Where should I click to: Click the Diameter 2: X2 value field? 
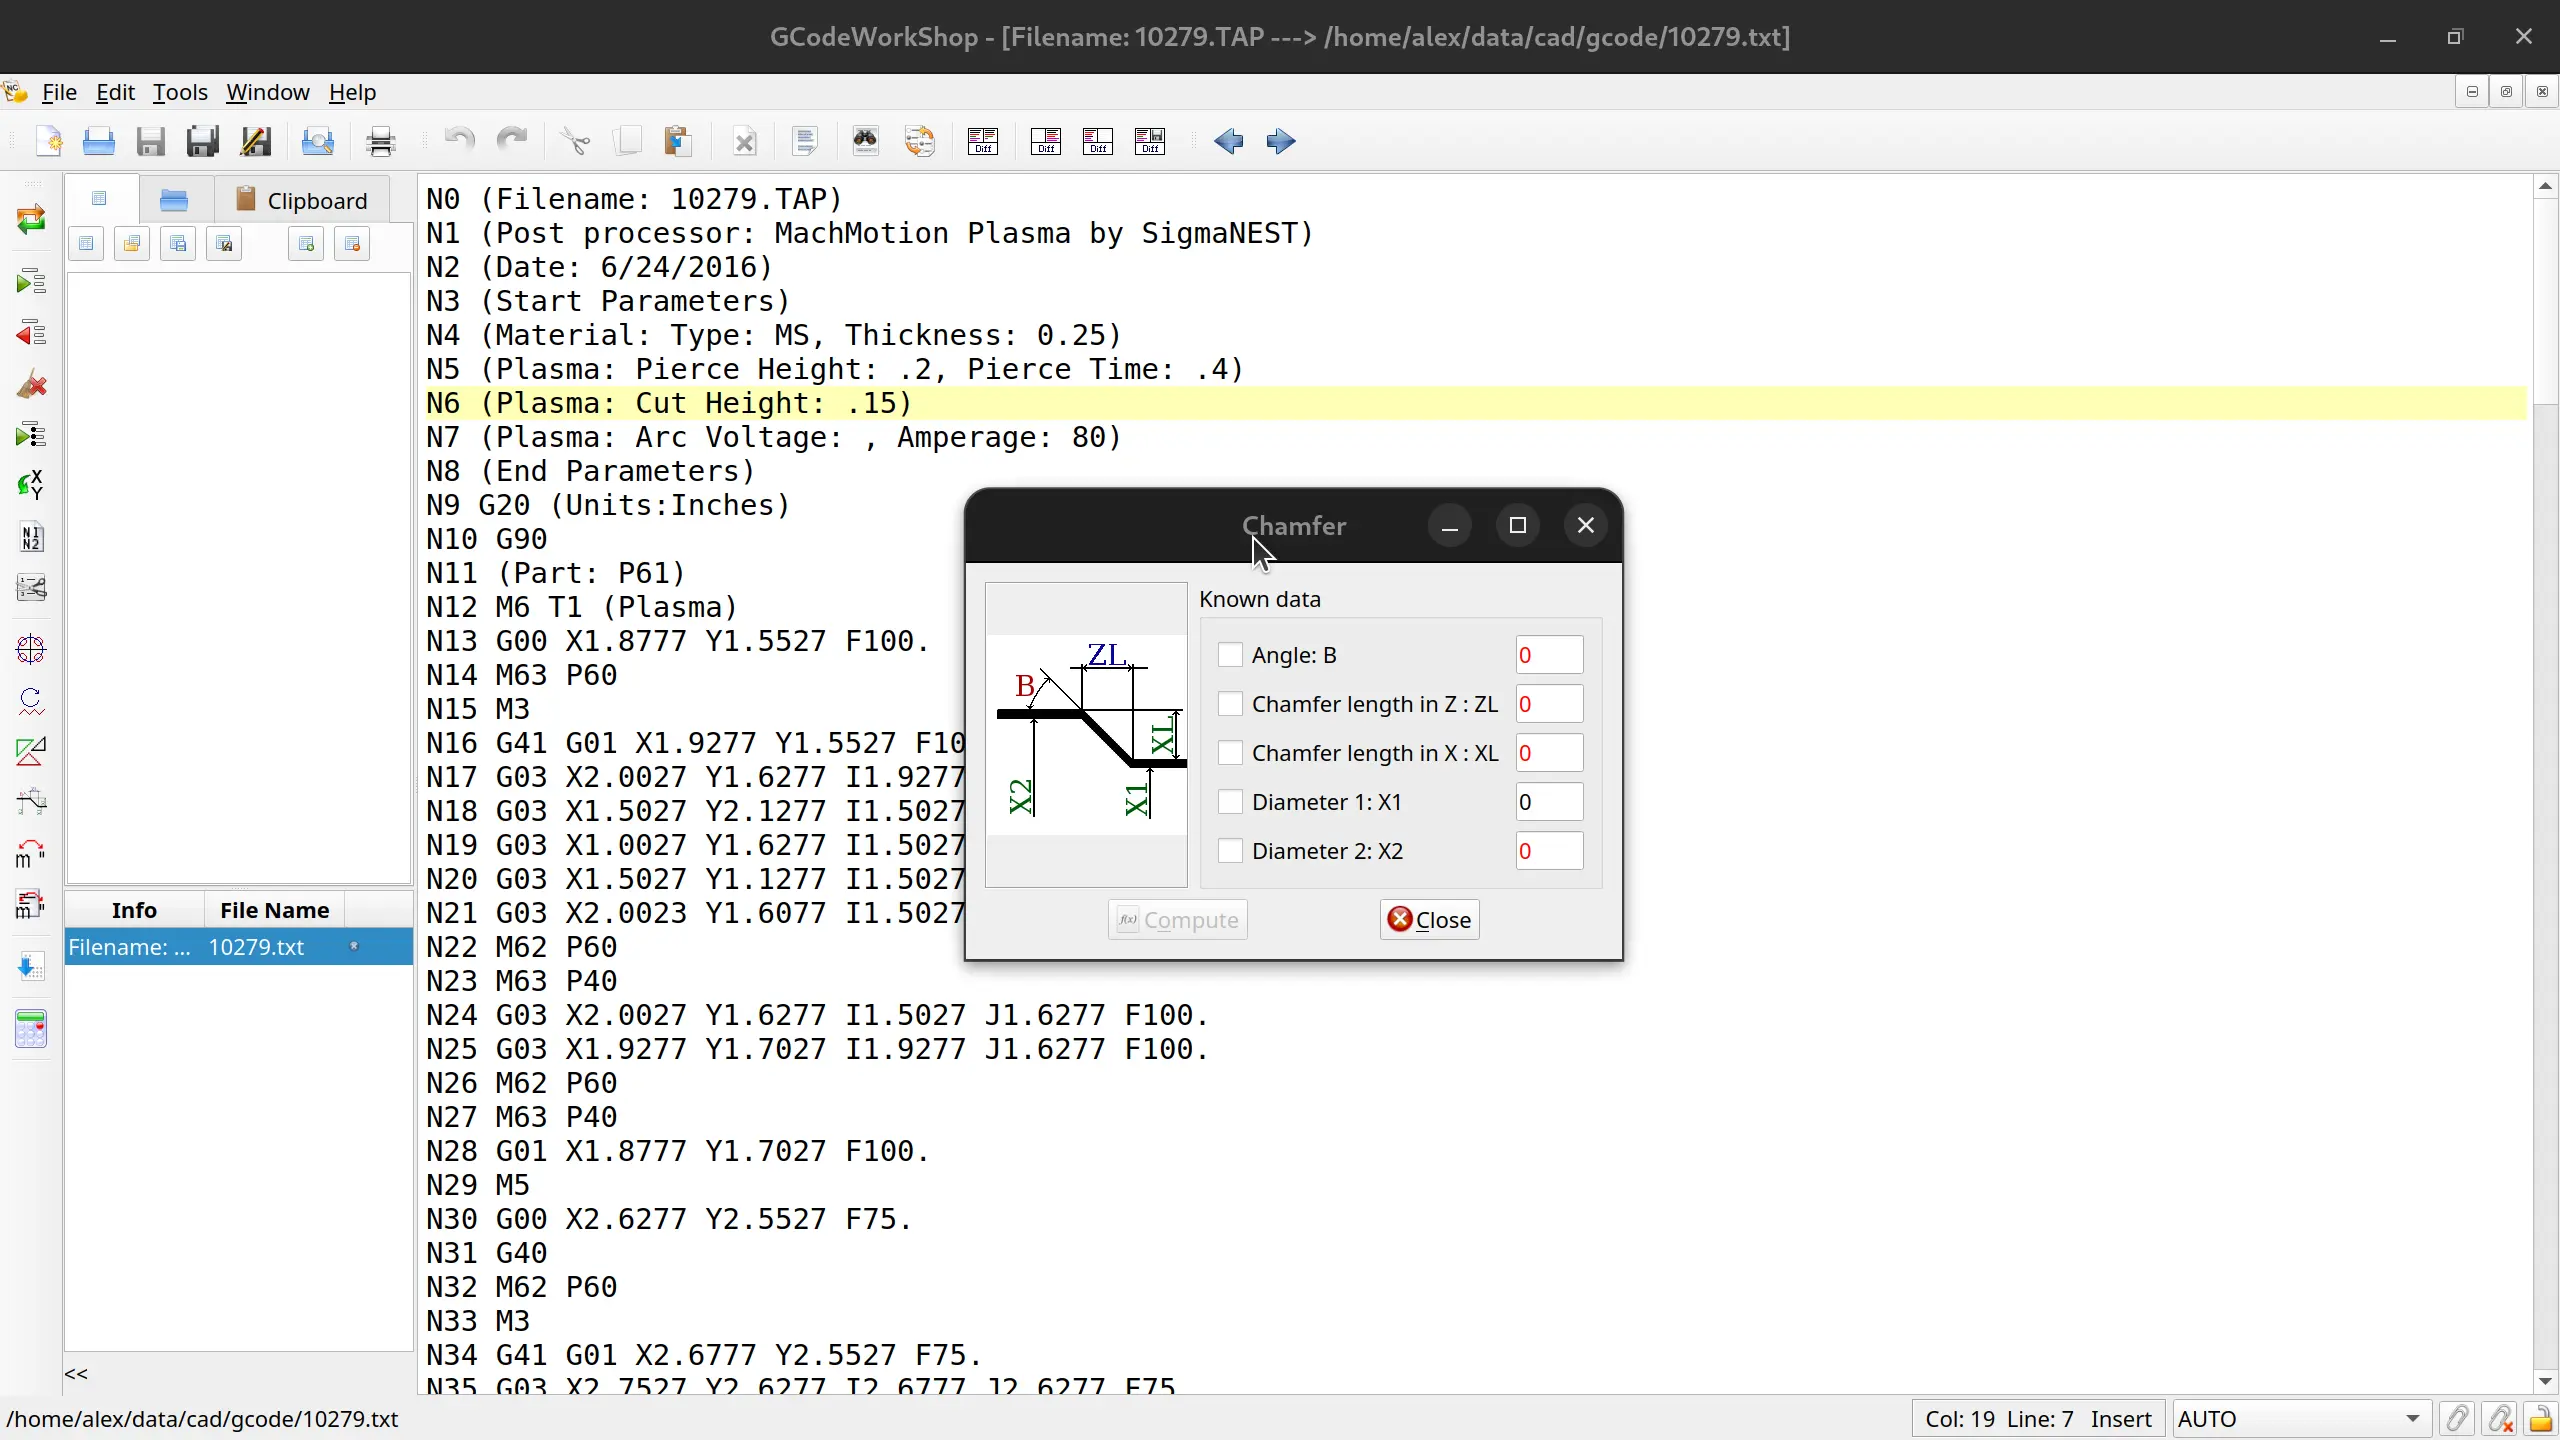pos(1549,851)
